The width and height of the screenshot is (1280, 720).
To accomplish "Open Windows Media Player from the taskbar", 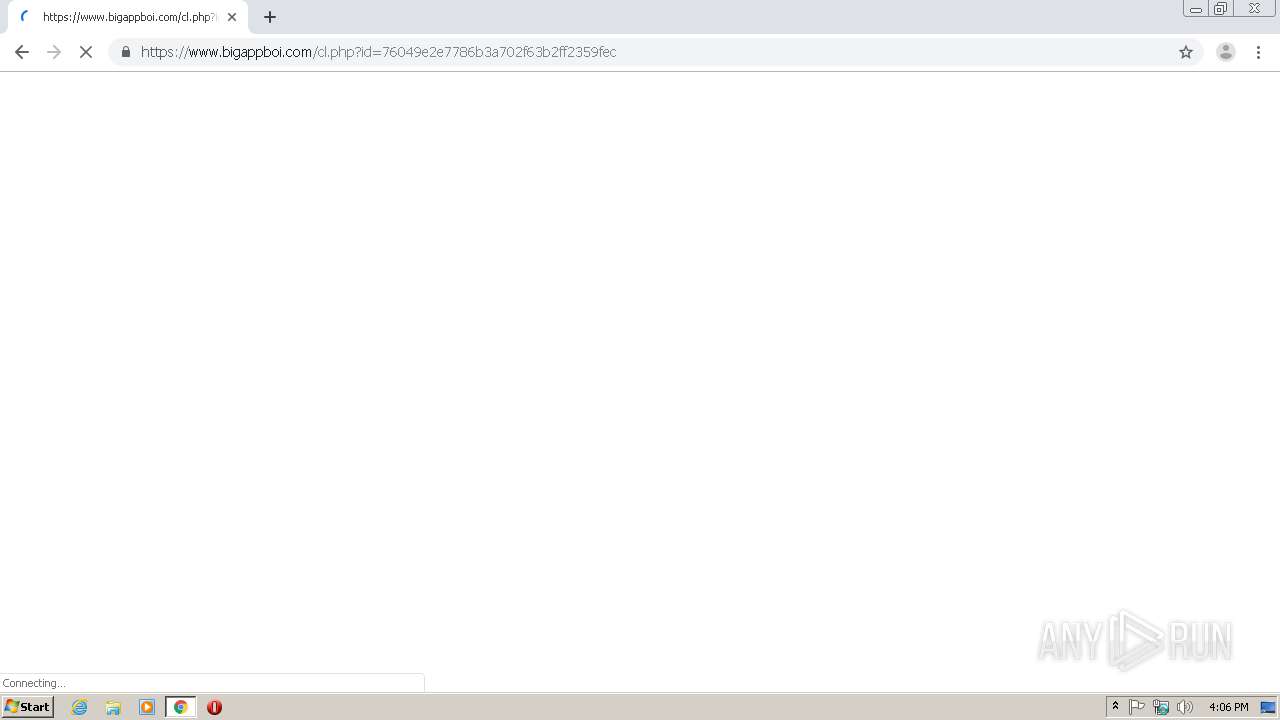I will (147, 707).
